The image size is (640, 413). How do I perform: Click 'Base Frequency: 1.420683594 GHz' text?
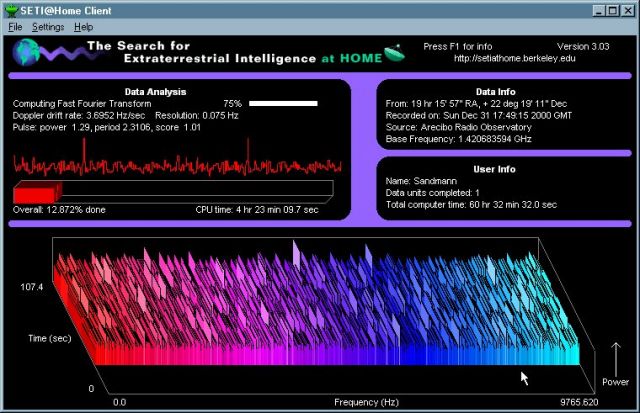[x=458, y=139]
